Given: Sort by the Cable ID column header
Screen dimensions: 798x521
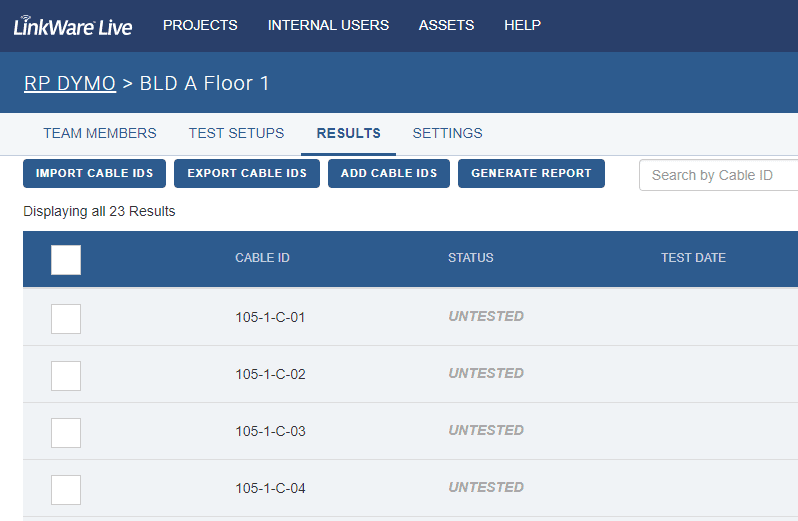Looking at the screenshot, I should (x=262, y=258).
